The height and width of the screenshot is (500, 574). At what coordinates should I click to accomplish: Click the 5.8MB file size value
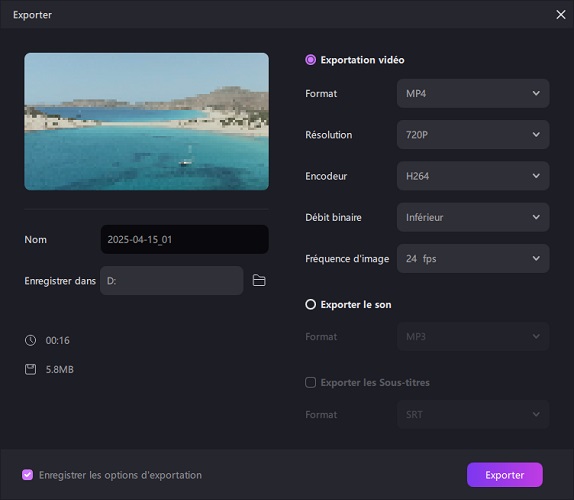60,369
